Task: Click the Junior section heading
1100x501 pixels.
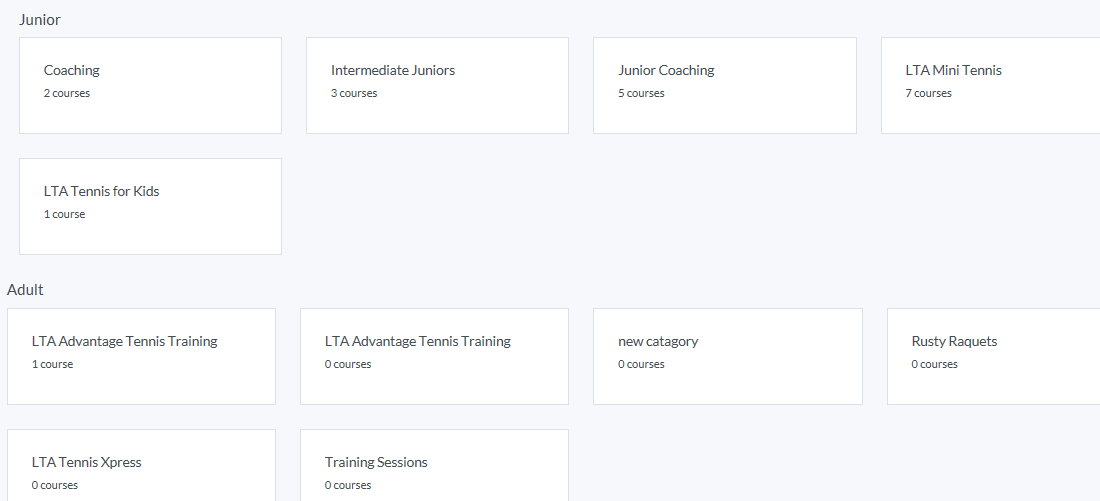Action: click(40, 20)
